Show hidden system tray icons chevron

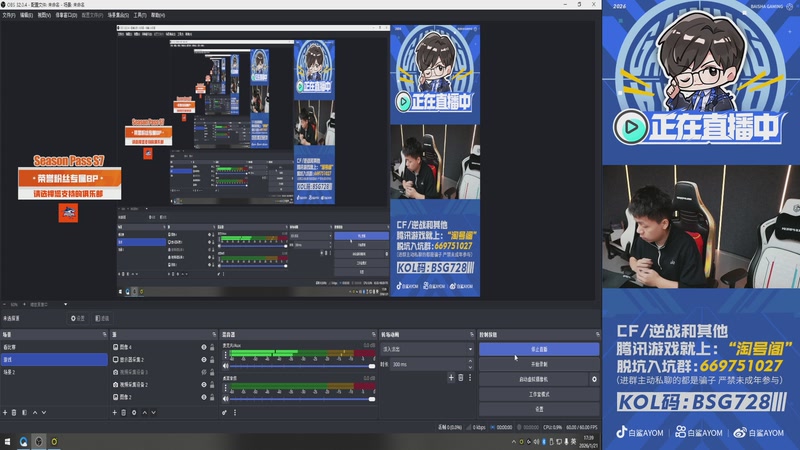click(x=513, y=442)
